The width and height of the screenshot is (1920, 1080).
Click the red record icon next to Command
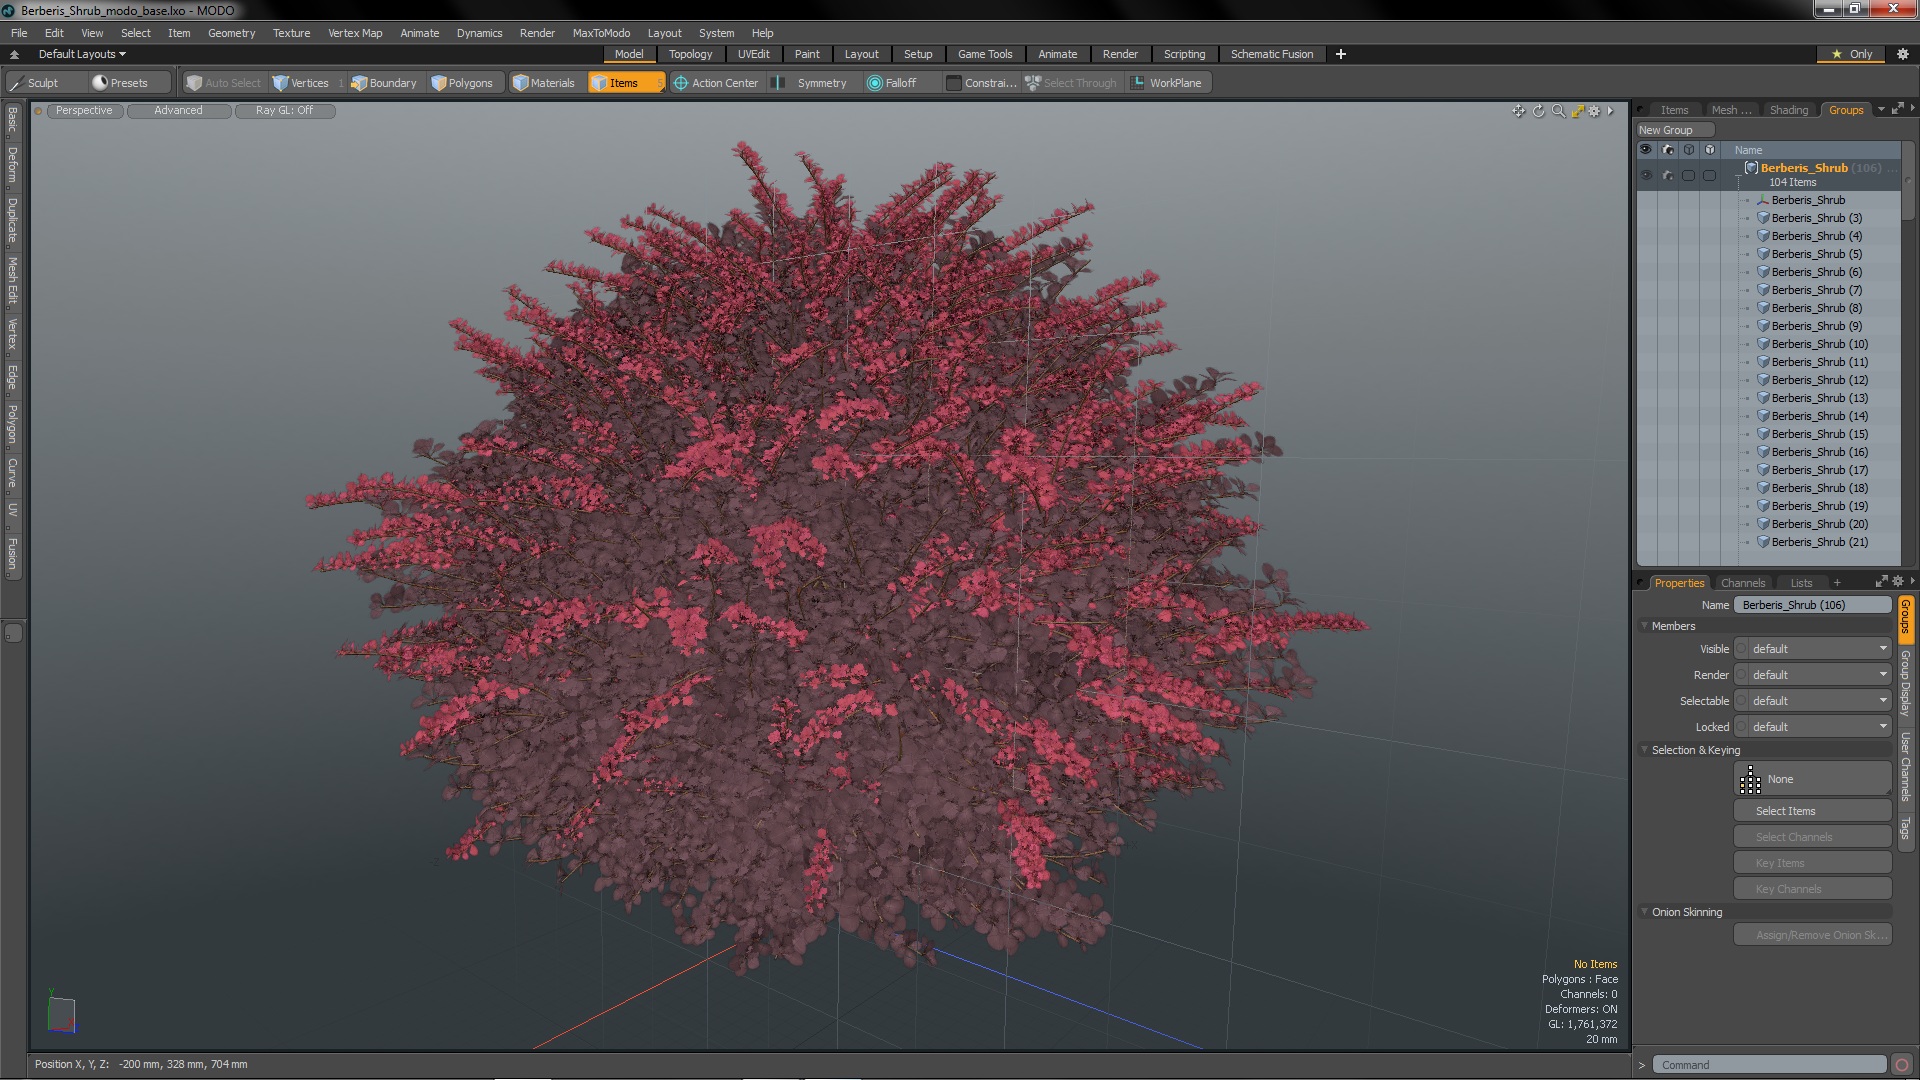[1902, 1065]
